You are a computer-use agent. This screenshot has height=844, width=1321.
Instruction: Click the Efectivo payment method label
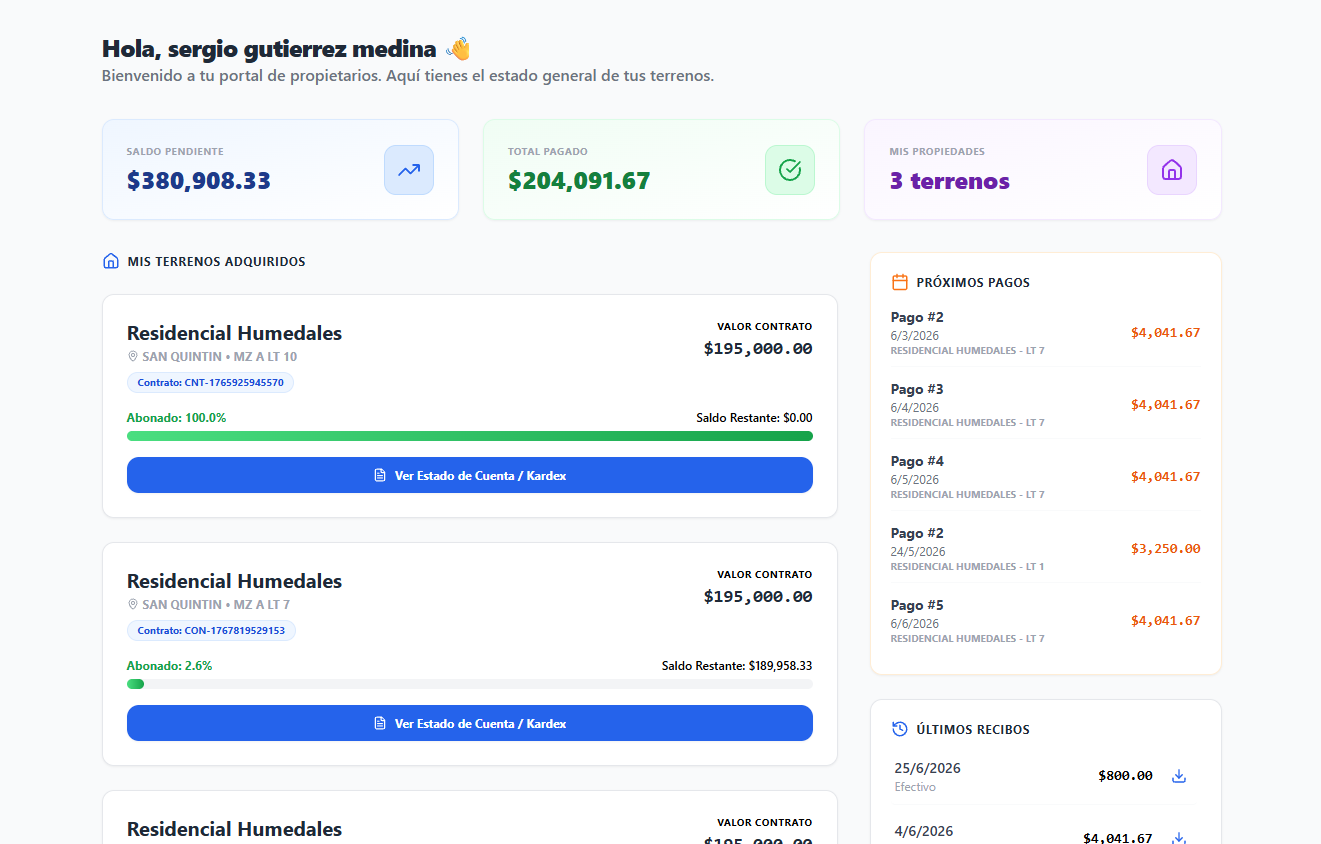pos(915,787)
